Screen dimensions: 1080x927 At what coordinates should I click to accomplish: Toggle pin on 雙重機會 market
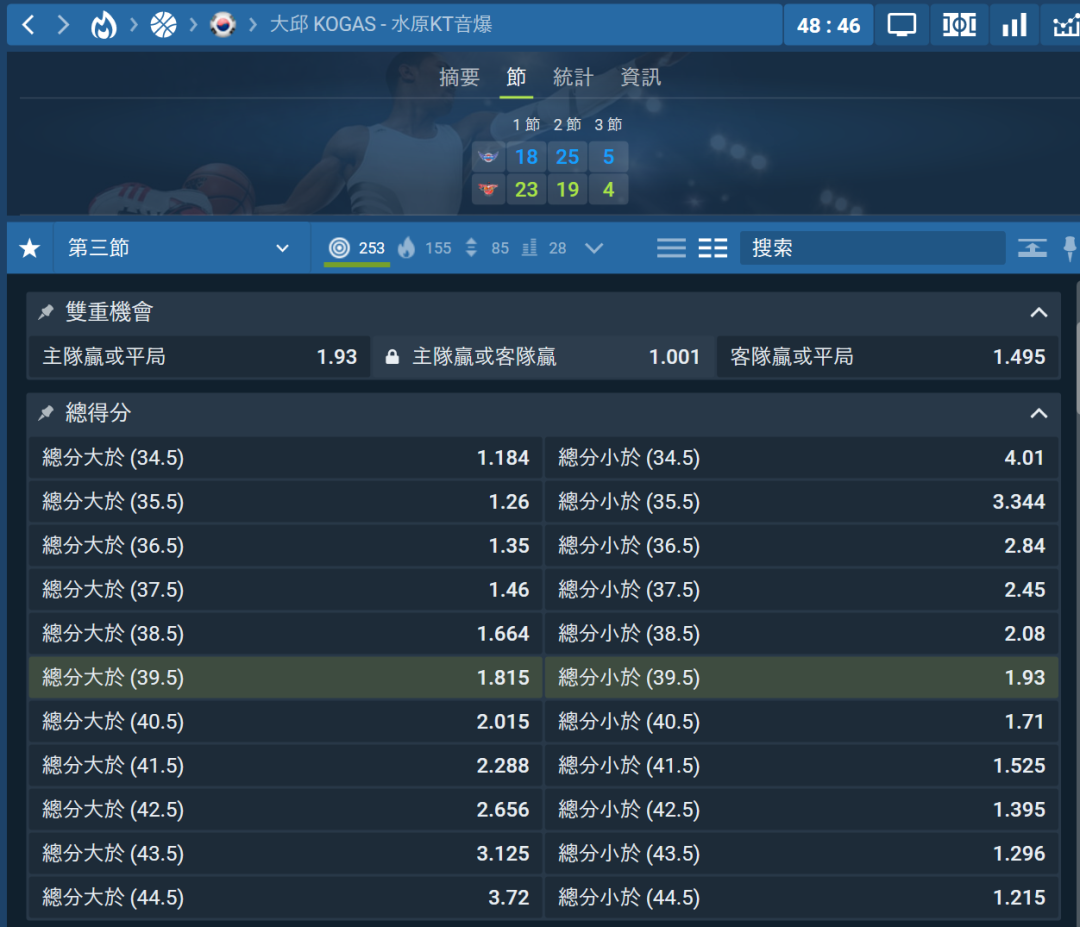coord(46,313)
